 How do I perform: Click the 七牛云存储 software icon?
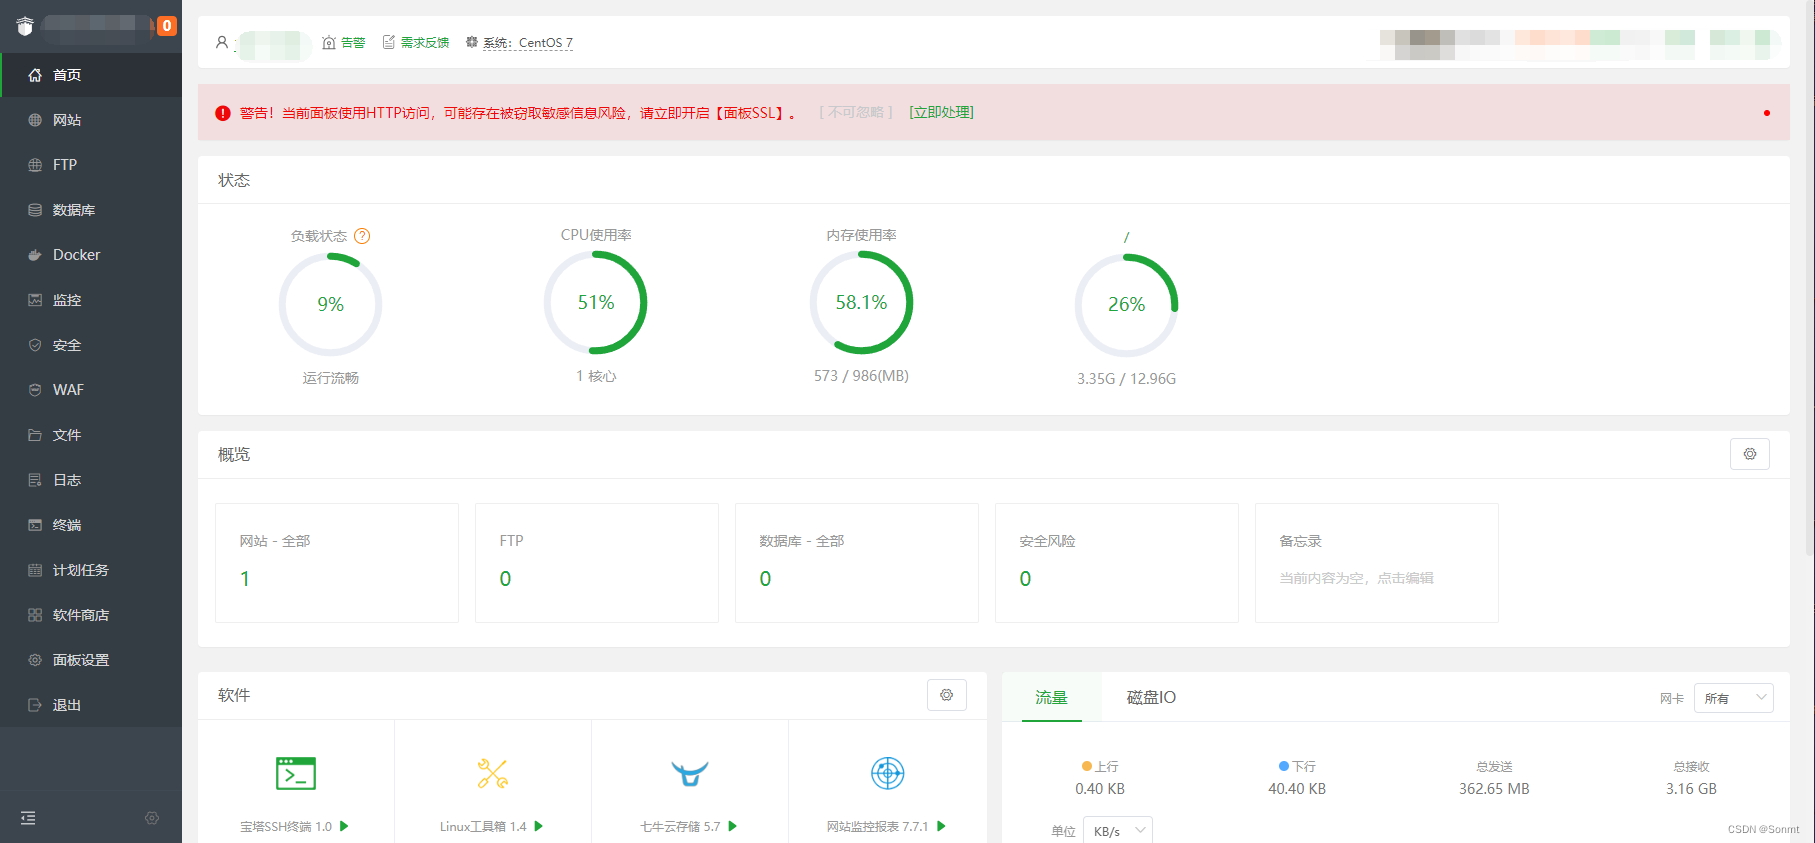pos(689,774)
